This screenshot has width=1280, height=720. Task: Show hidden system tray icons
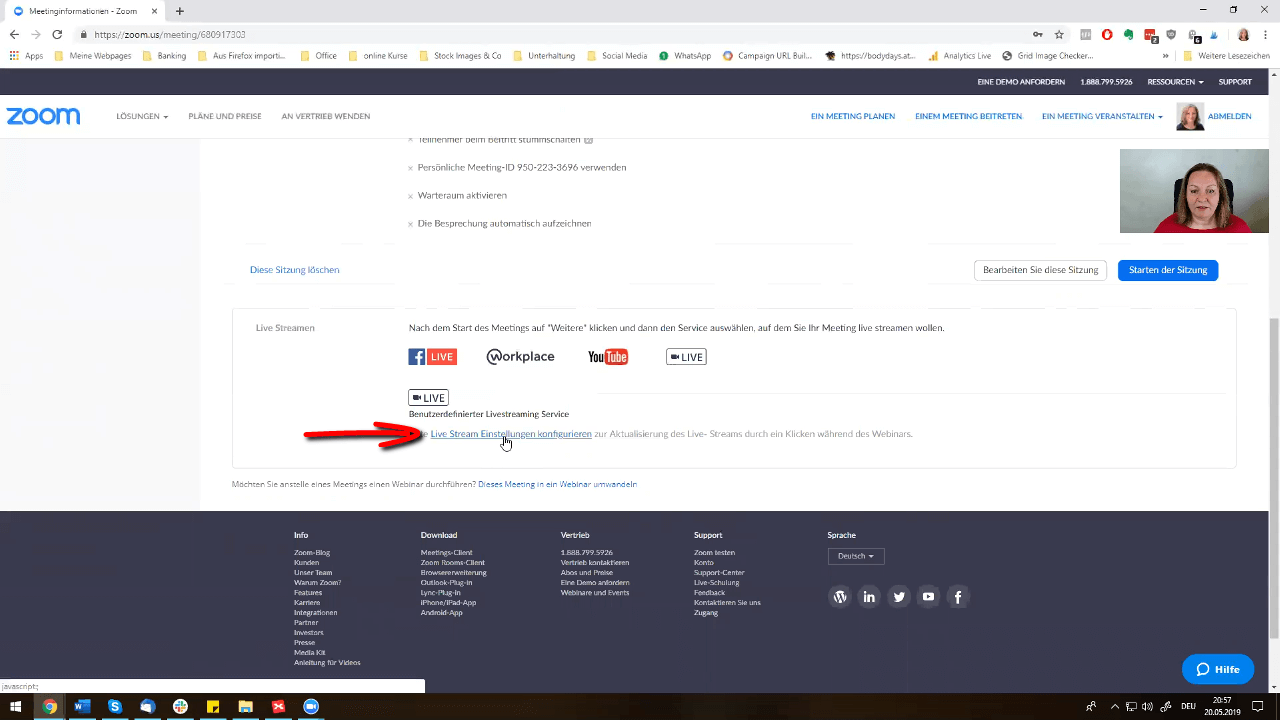tap(1115, 706)
